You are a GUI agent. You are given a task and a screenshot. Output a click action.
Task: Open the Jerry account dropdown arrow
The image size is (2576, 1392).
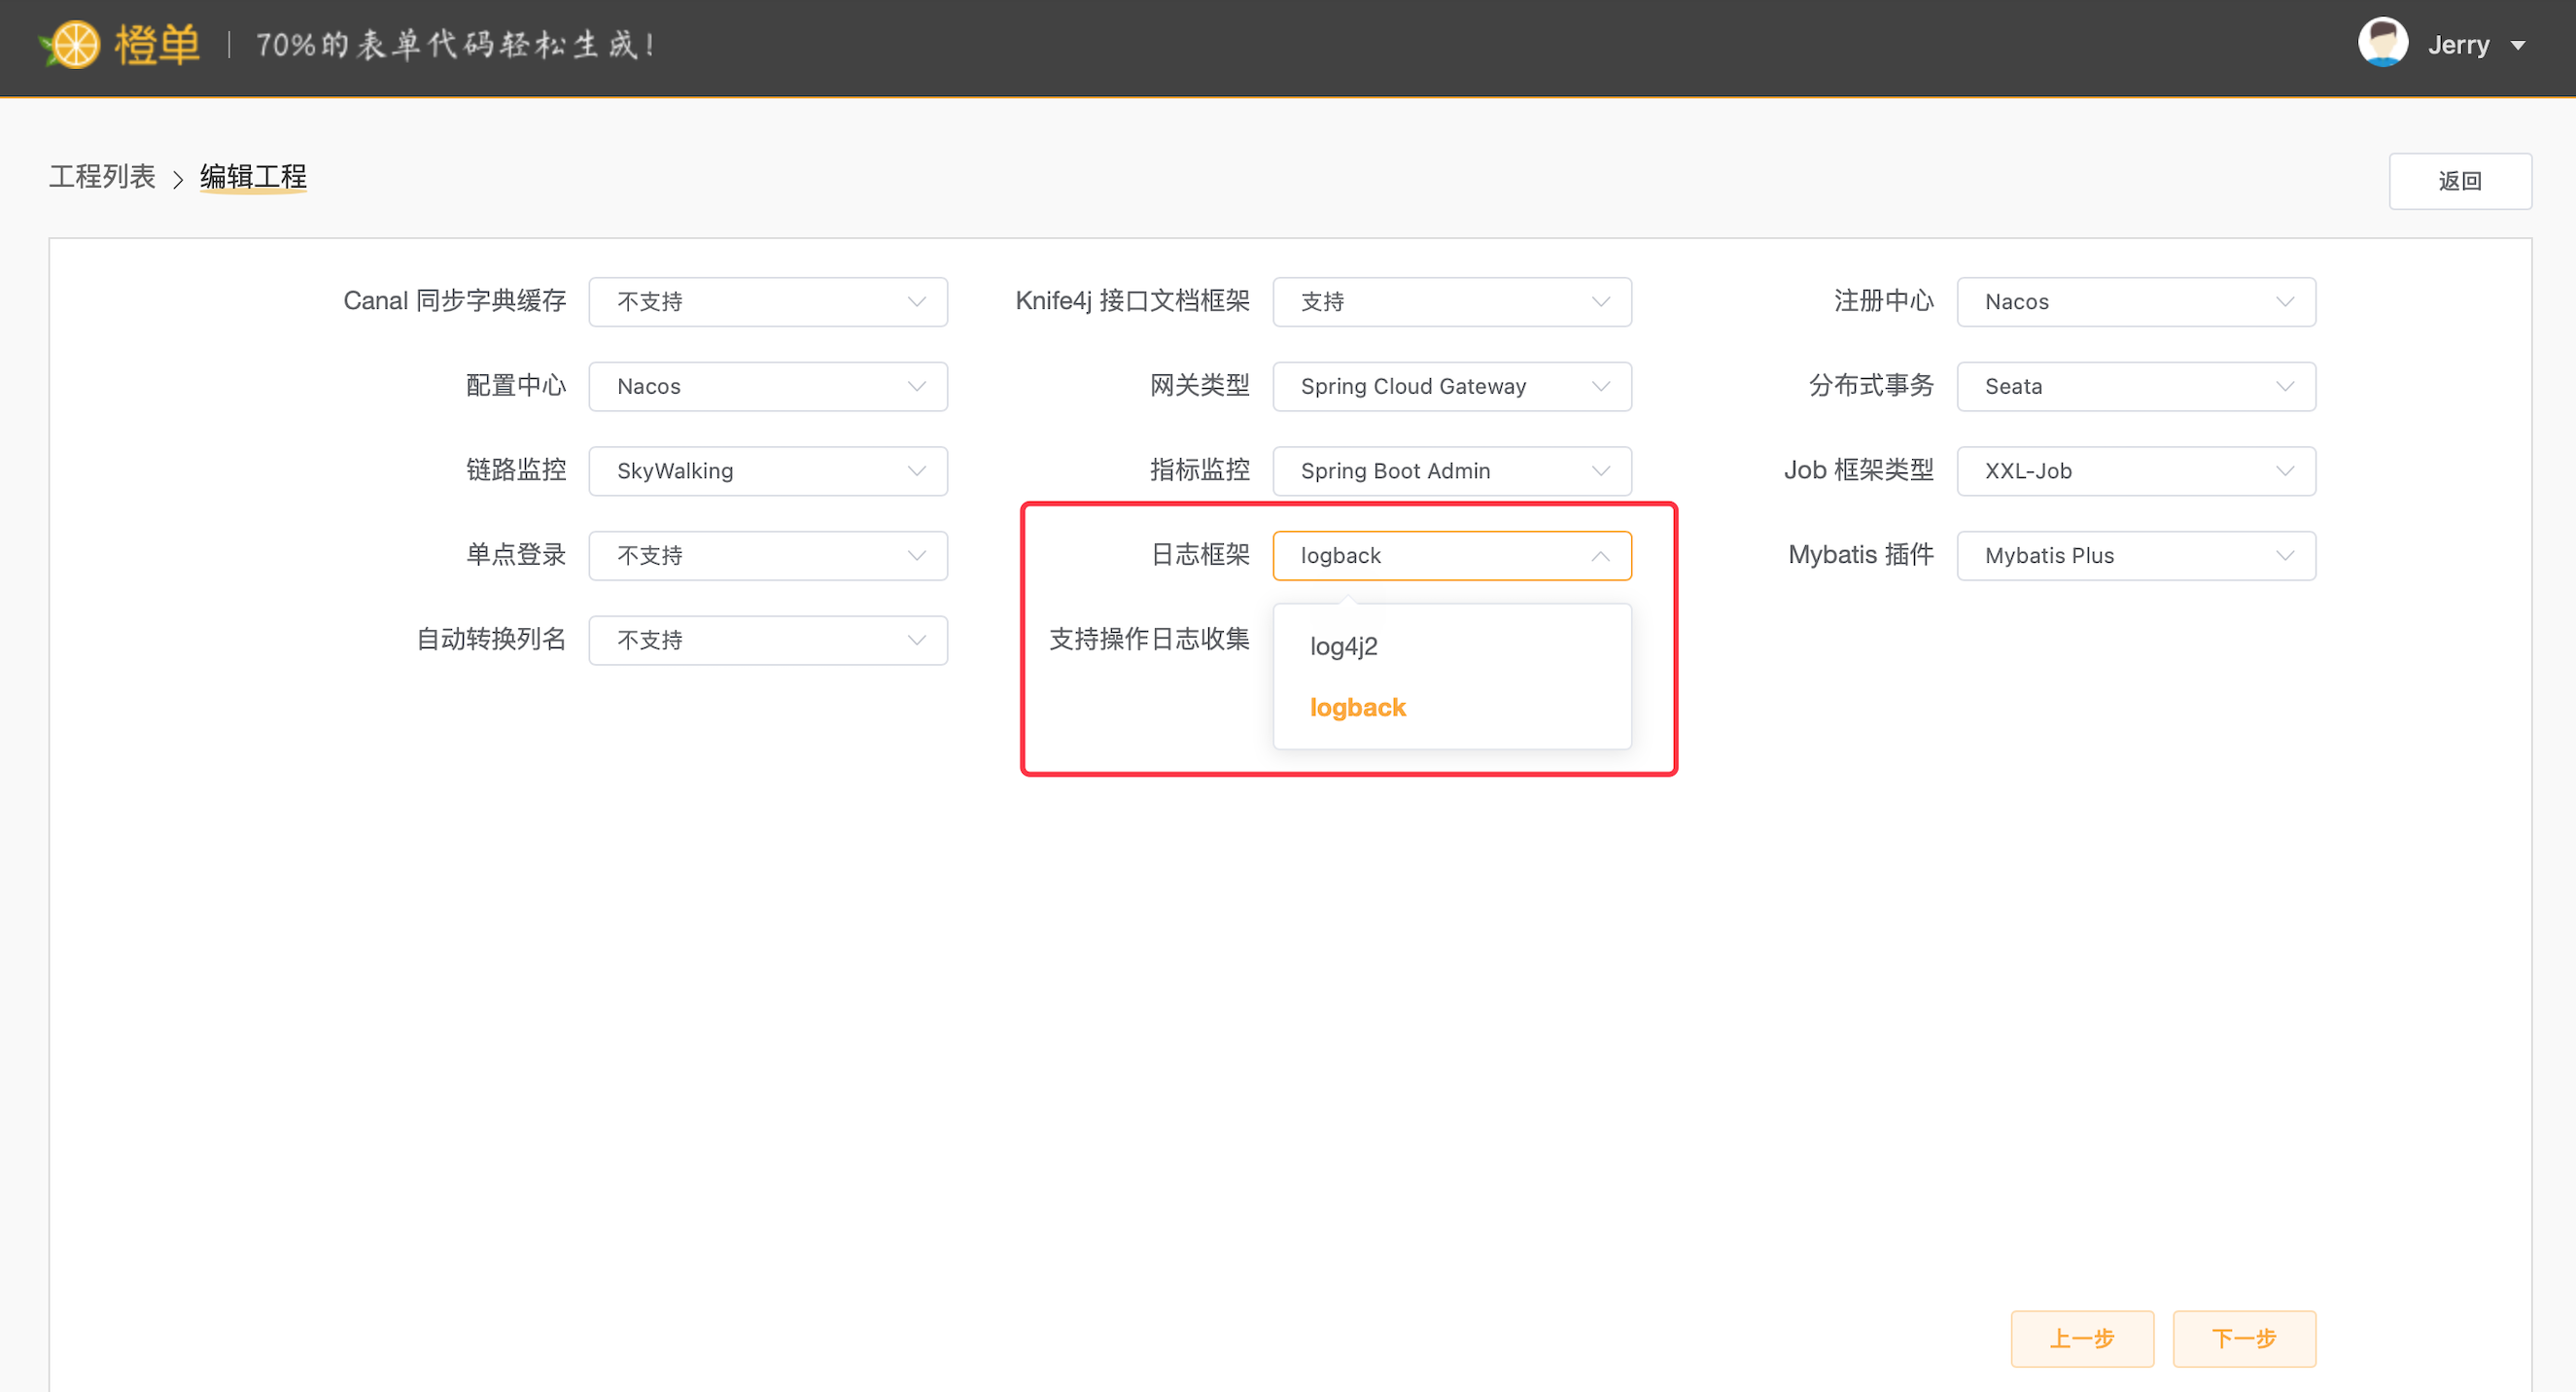pyautogui.click(x=2518, y=46)
